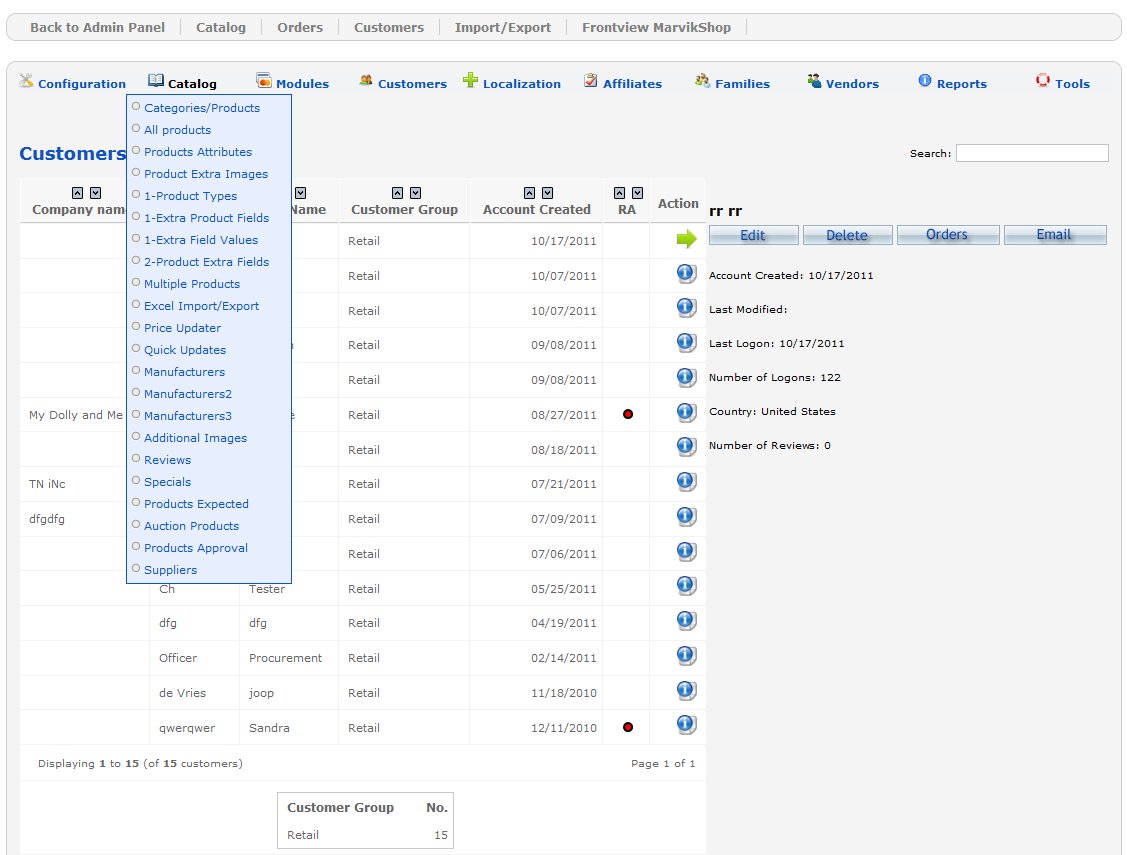
Task: Click info icon for de Vries row
Action: click(x=686, y=690)
